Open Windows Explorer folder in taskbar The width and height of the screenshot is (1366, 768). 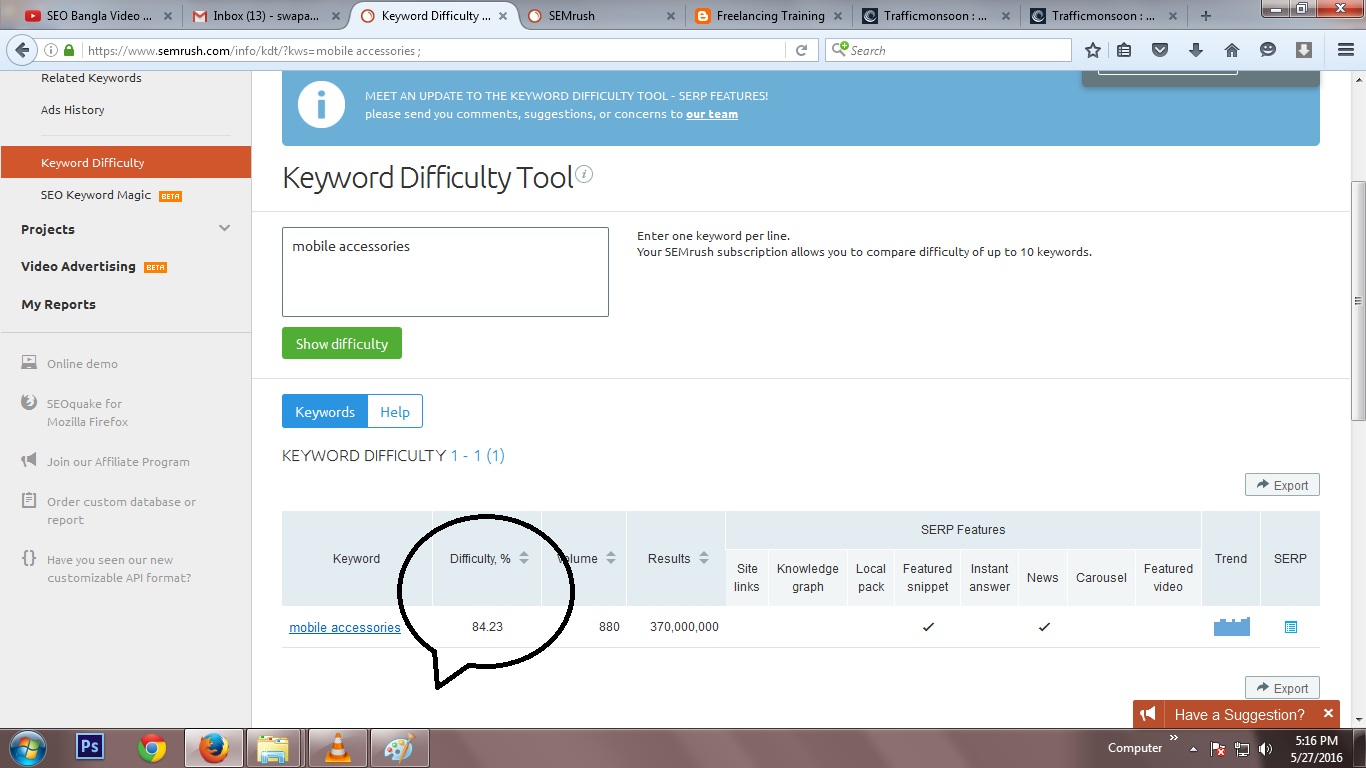click(x=274, y=748)
